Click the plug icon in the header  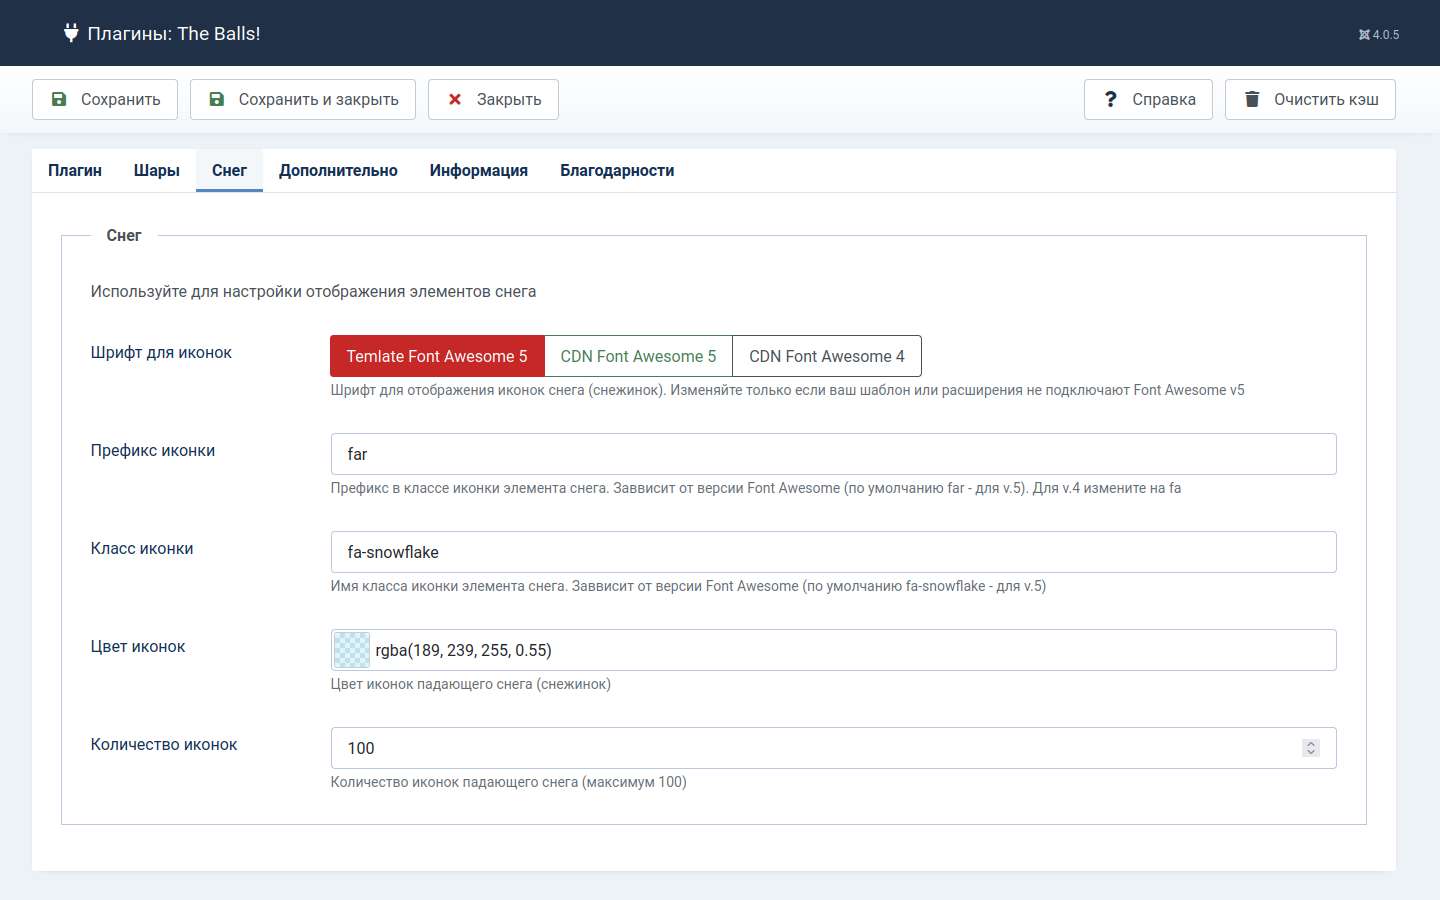pyautogui.click(x=71, y=33)
